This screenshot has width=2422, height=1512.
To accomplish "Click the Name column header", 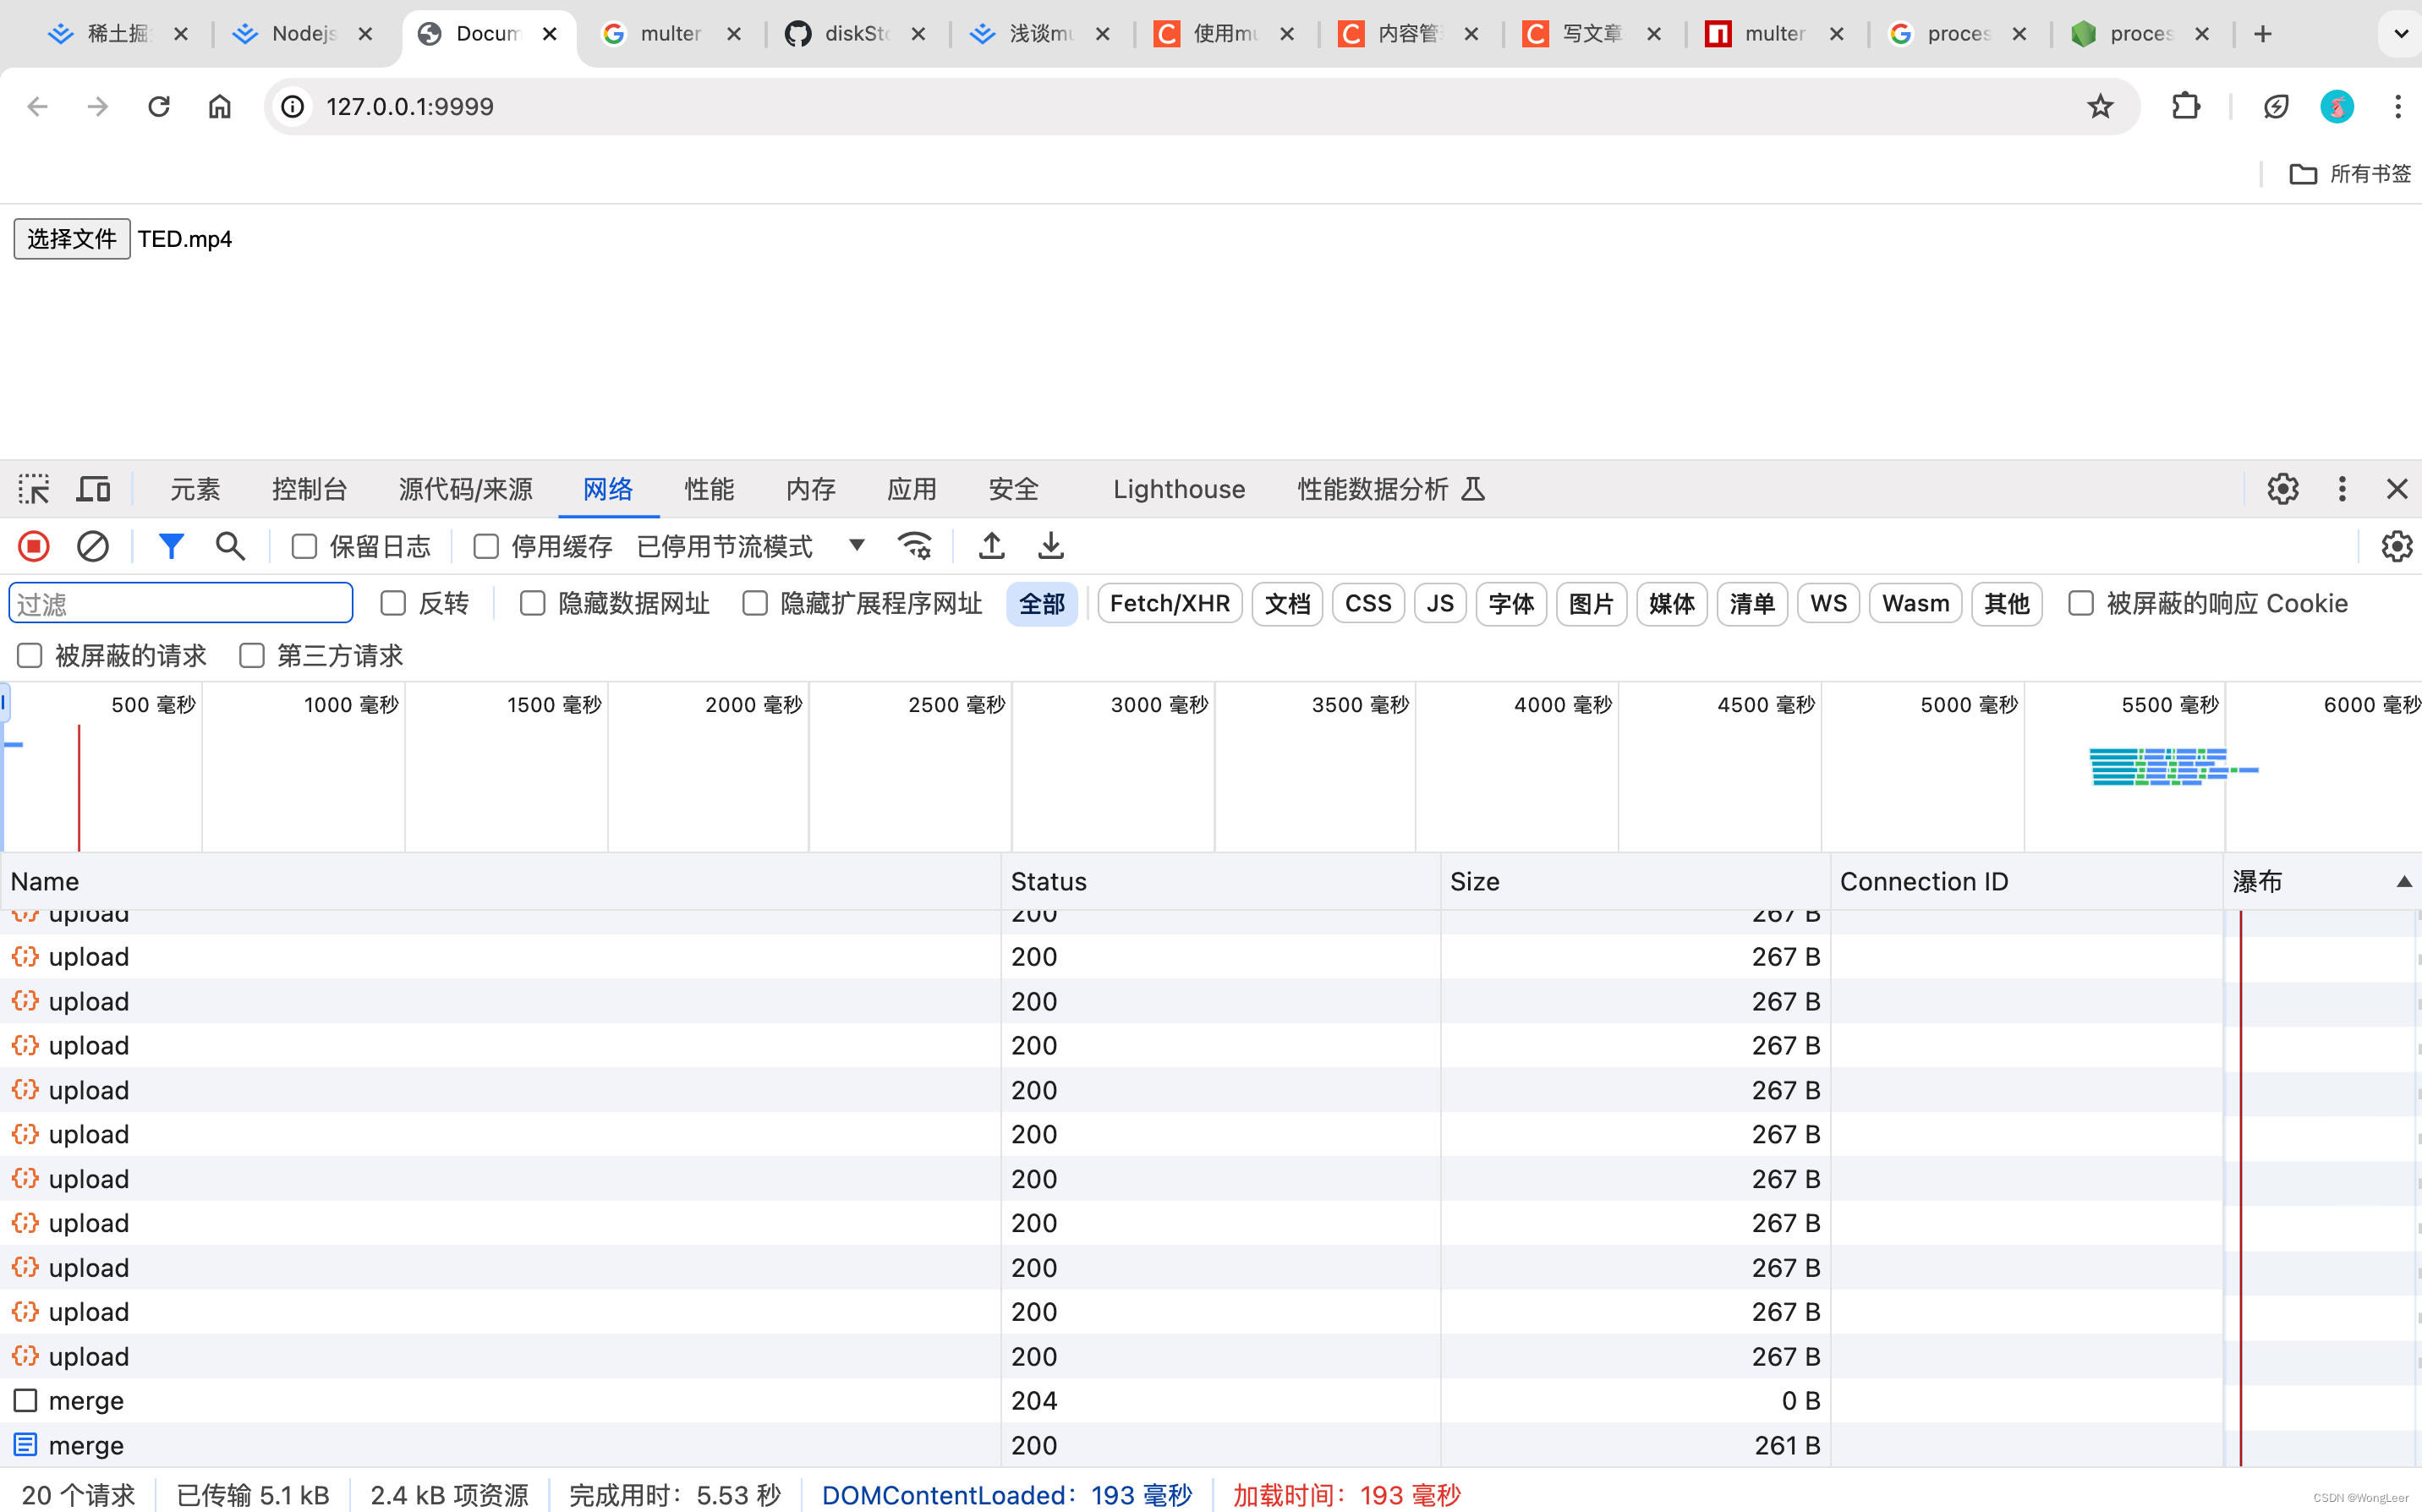I will tap(500, 881).
